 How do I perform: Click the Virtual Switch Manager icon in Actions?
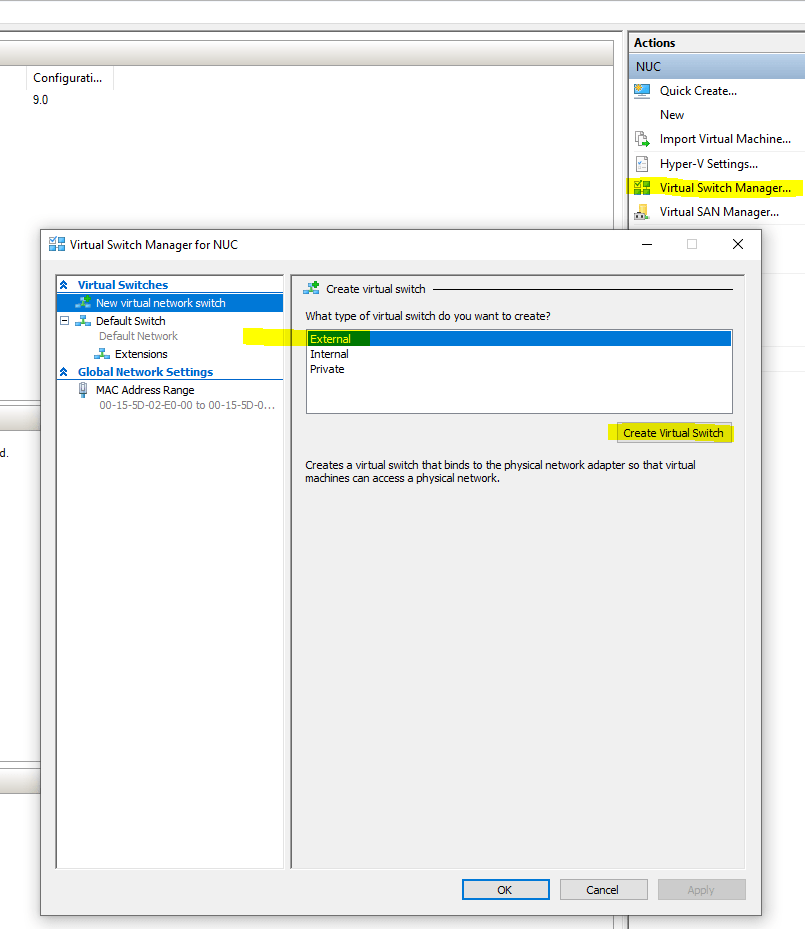click(642, 188)
